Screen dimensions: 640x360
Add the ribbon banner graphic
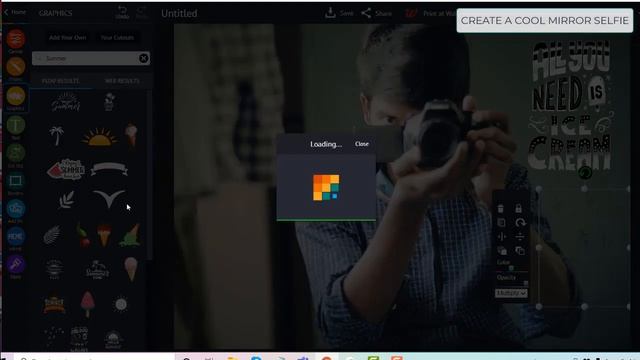coord(109,169)
